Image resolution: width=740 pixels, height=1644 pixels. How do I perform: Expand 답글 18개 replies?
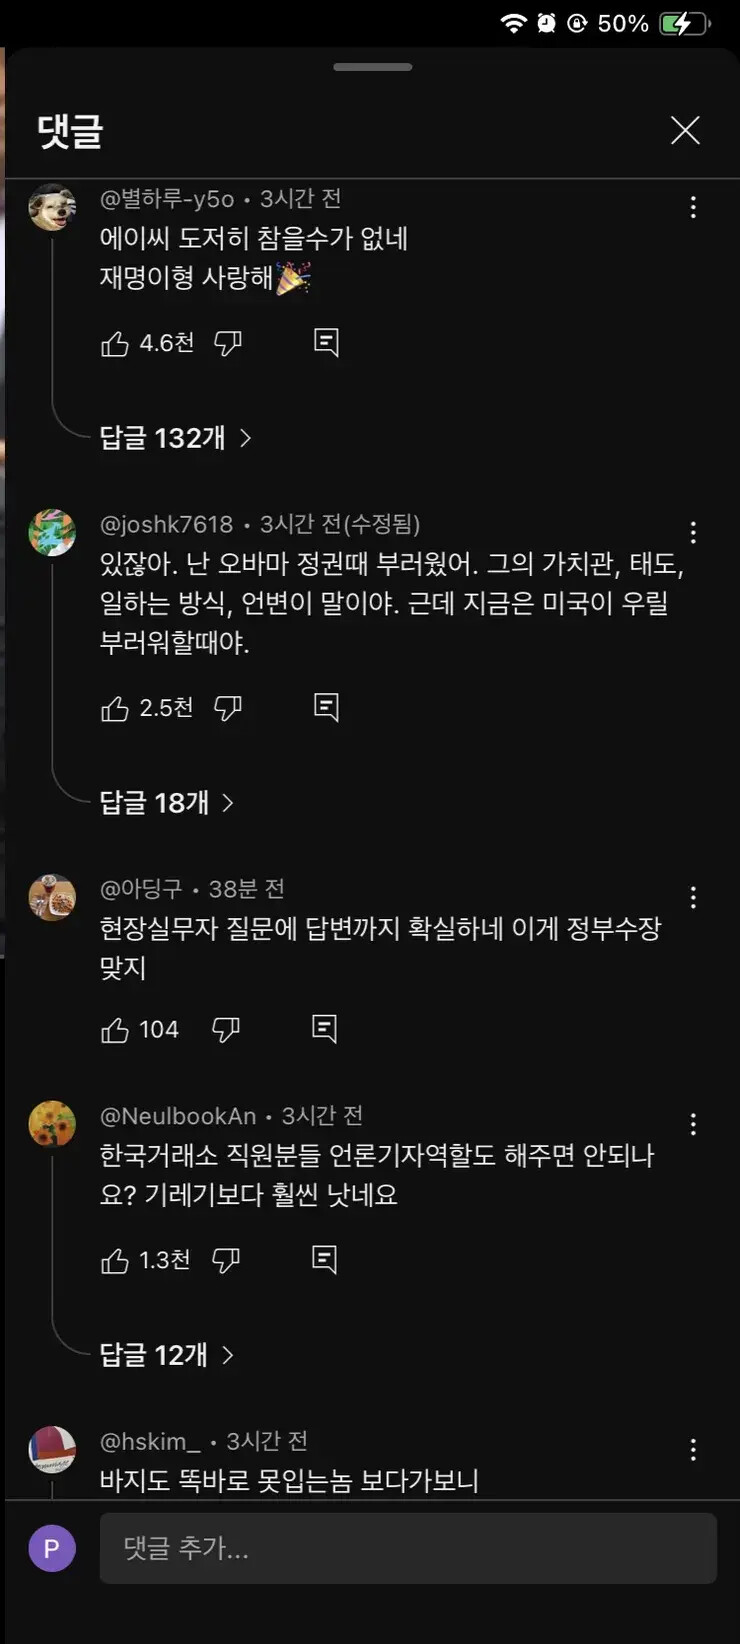(166, 803)
